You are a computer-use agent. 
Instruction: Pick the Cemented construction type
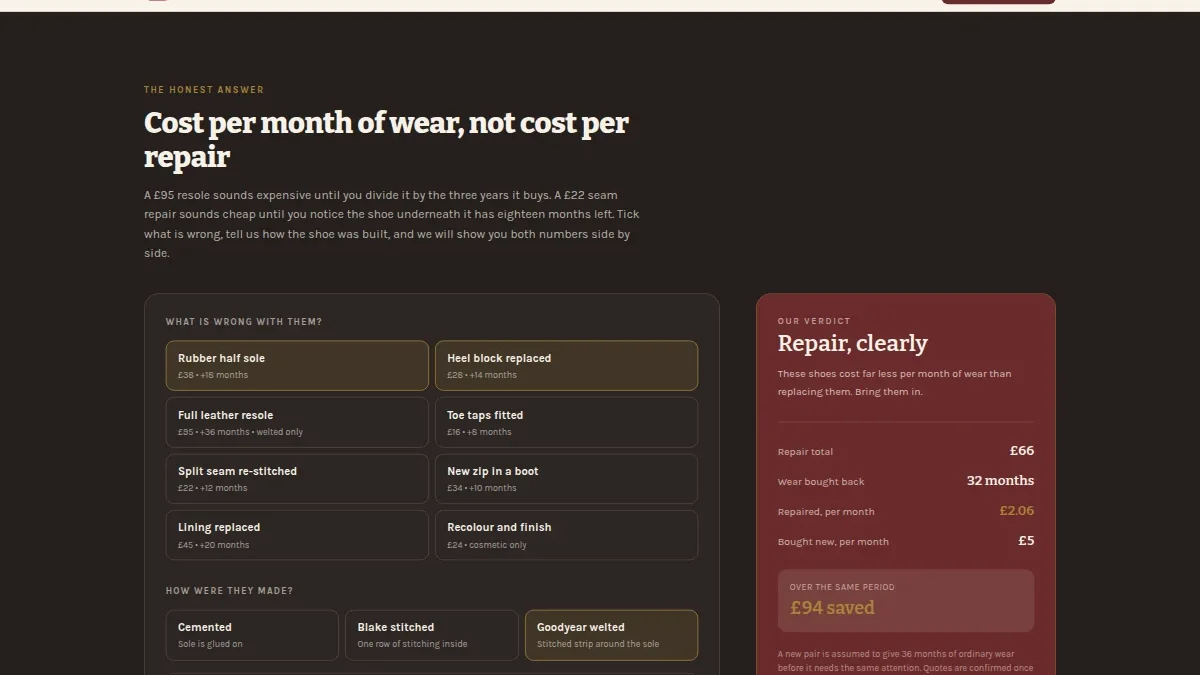pyautogui.click(x=252, y=635)
